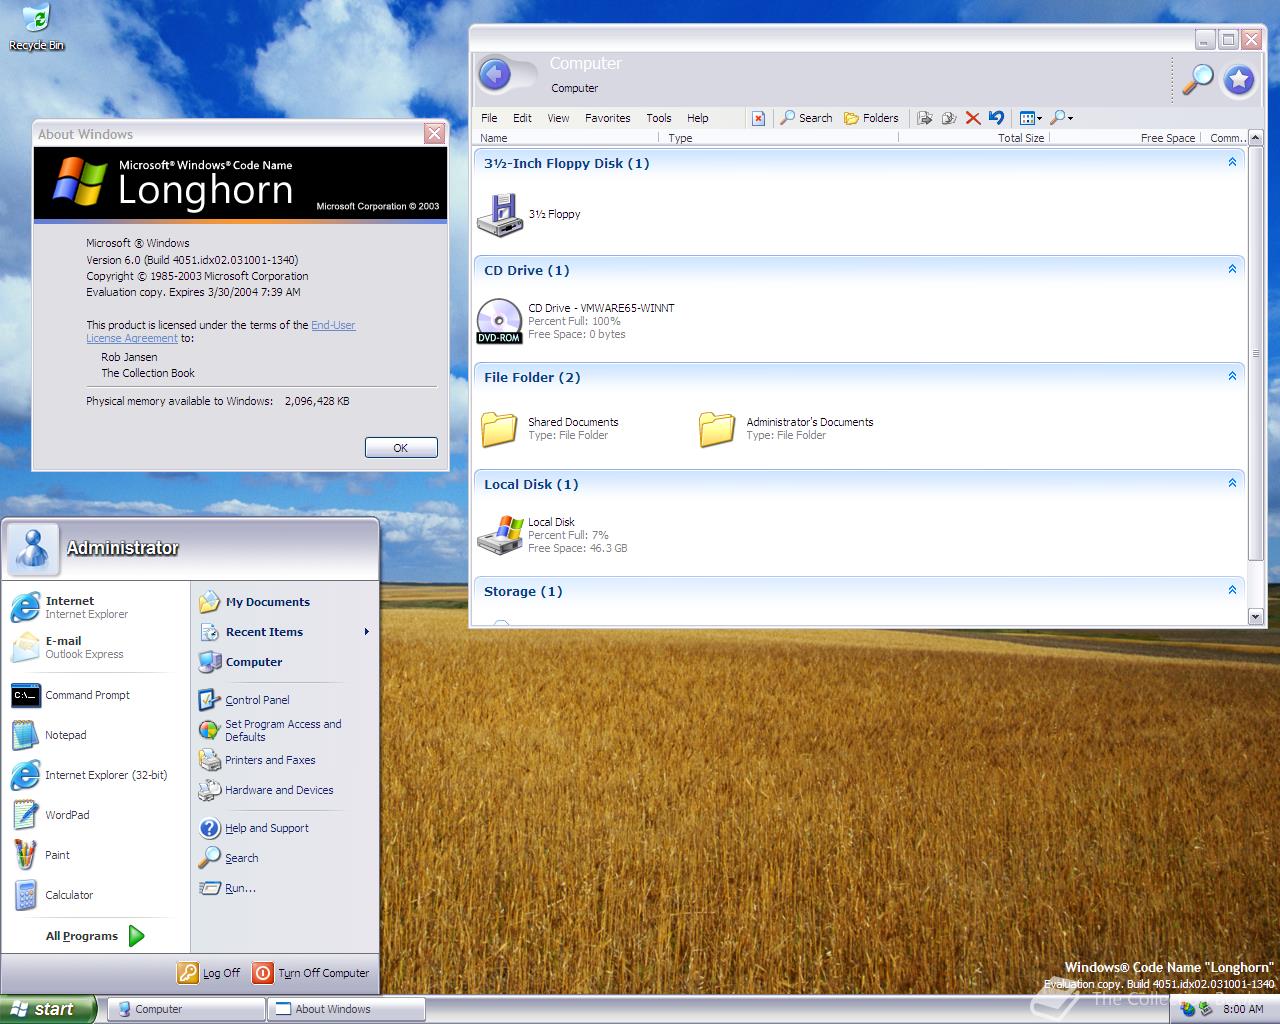This screenshot has width=1280, height=1024.
Task: Launch Internet Explorer (32-bit)
Action: coord(97,775)
